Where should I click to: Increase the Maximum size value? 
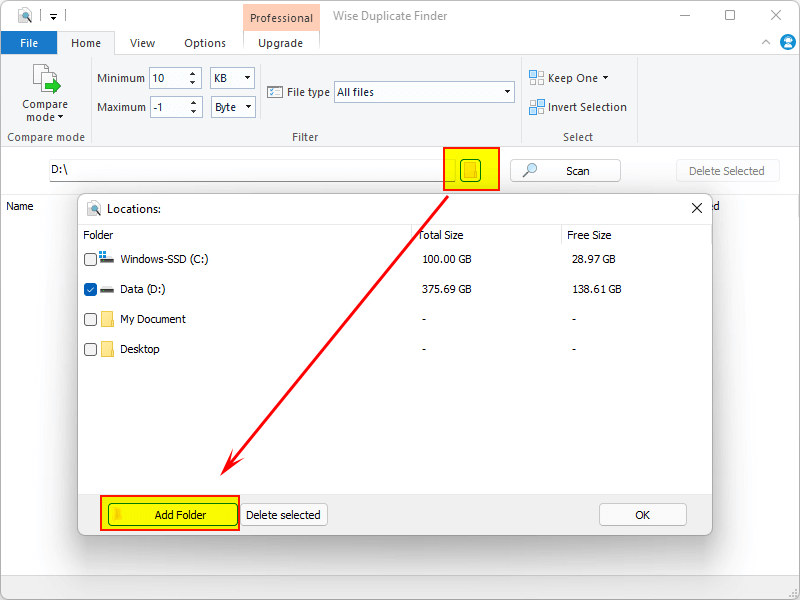[193, 103]
